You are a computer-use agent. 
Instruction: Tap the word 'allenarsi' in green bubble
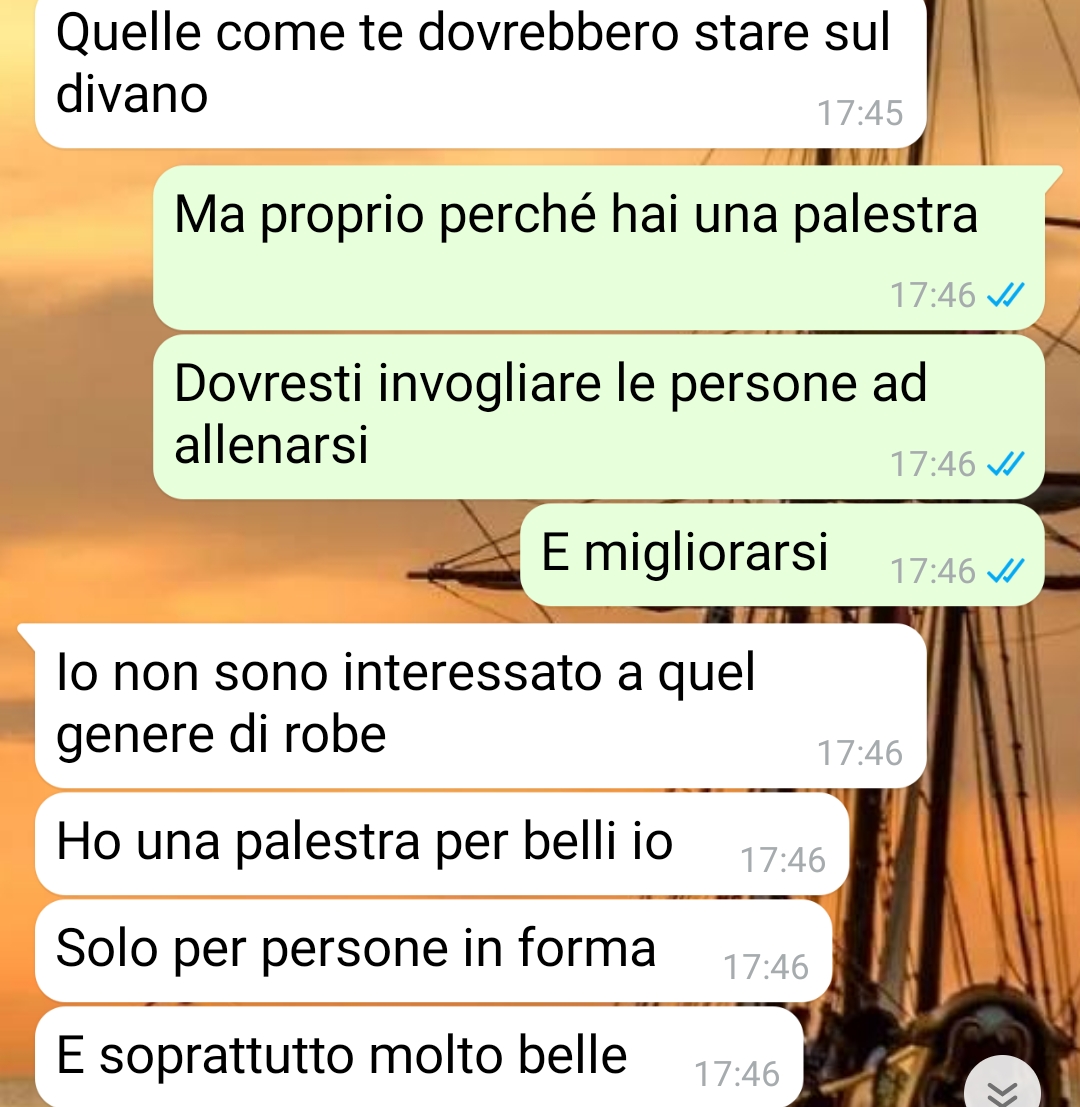272,445
